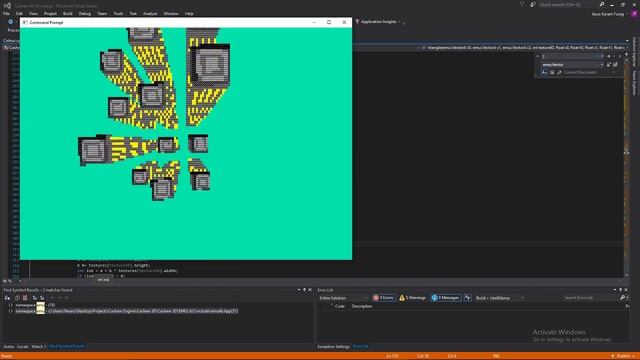640x360 pixels.
Task: Click Replace all icon in find box
Action: click(616, 64)
